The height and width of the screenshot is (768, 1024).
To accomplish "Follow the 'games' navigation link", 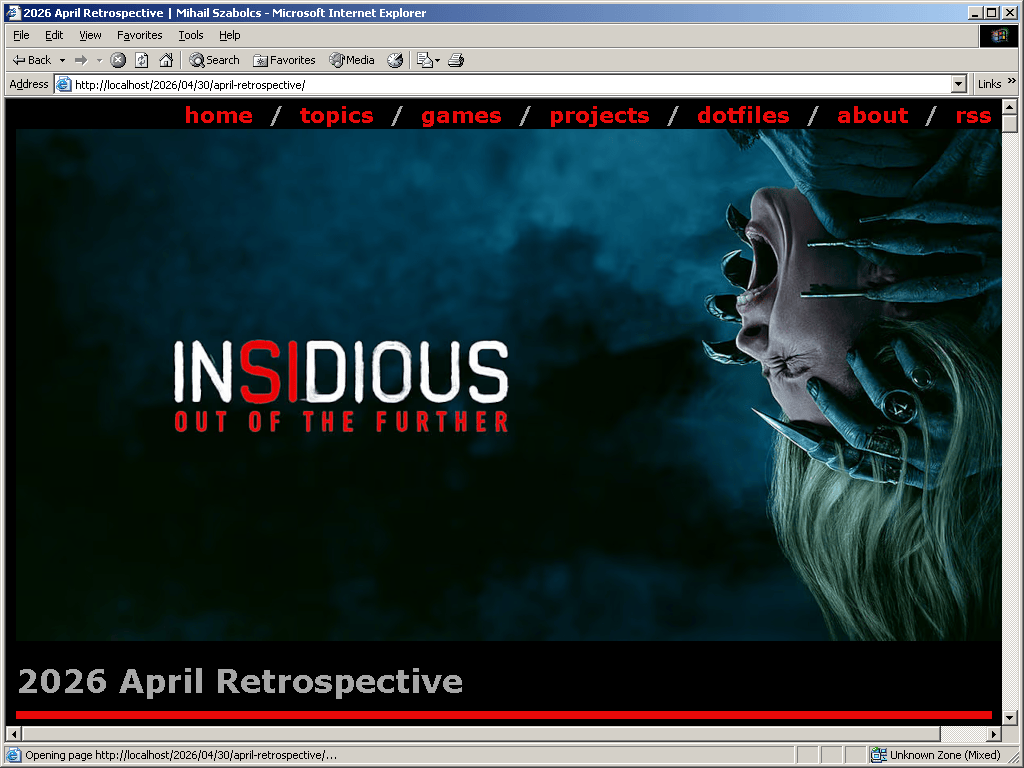I will [461, 116].
